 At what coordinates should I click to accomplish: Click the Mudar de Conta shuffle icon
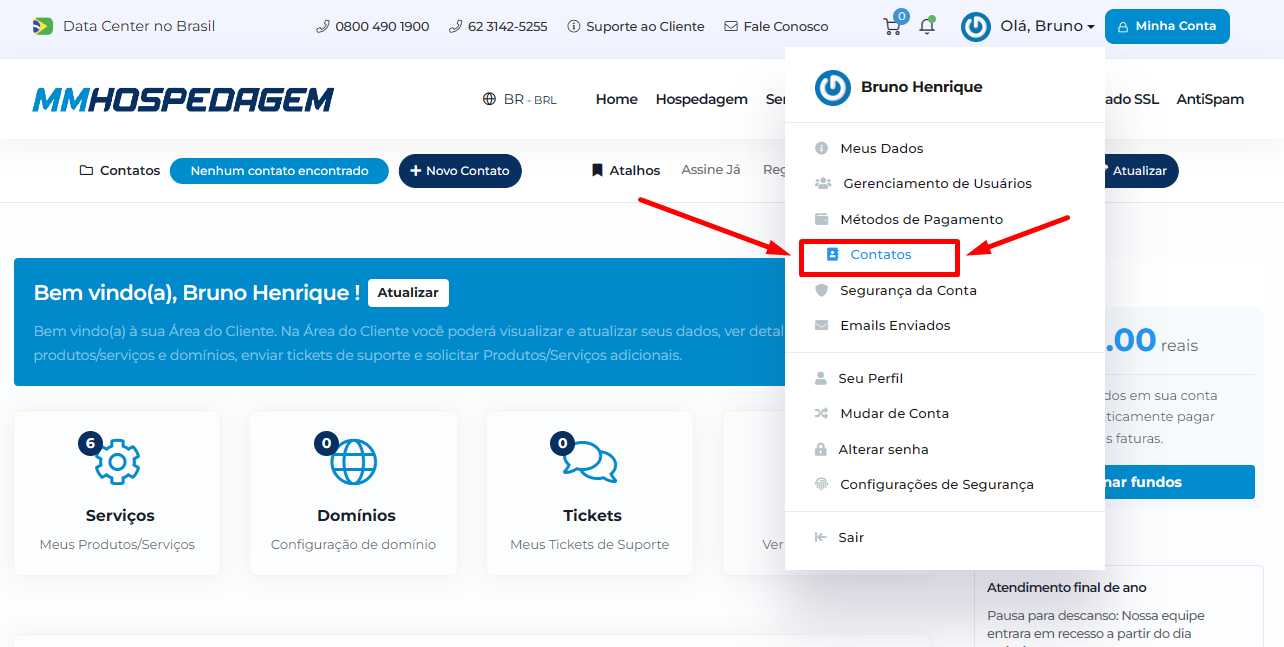click(x=822, y=413)
